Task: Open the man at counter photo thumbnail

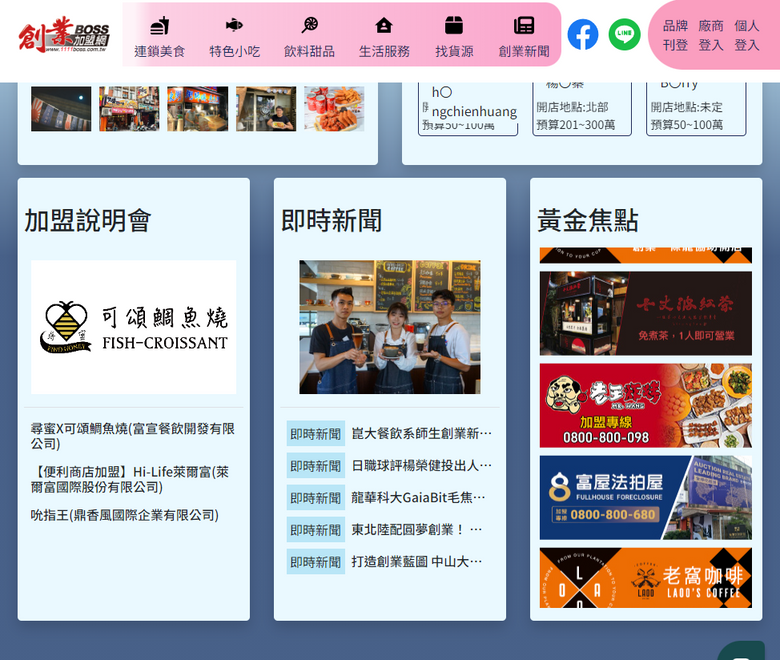Action: click(266, 109)
